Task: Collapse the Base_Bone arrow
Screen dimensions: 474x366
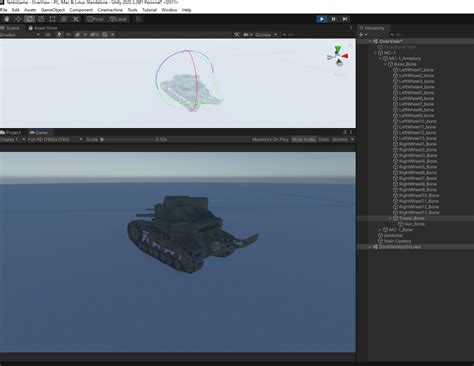Action: [386, 64]
